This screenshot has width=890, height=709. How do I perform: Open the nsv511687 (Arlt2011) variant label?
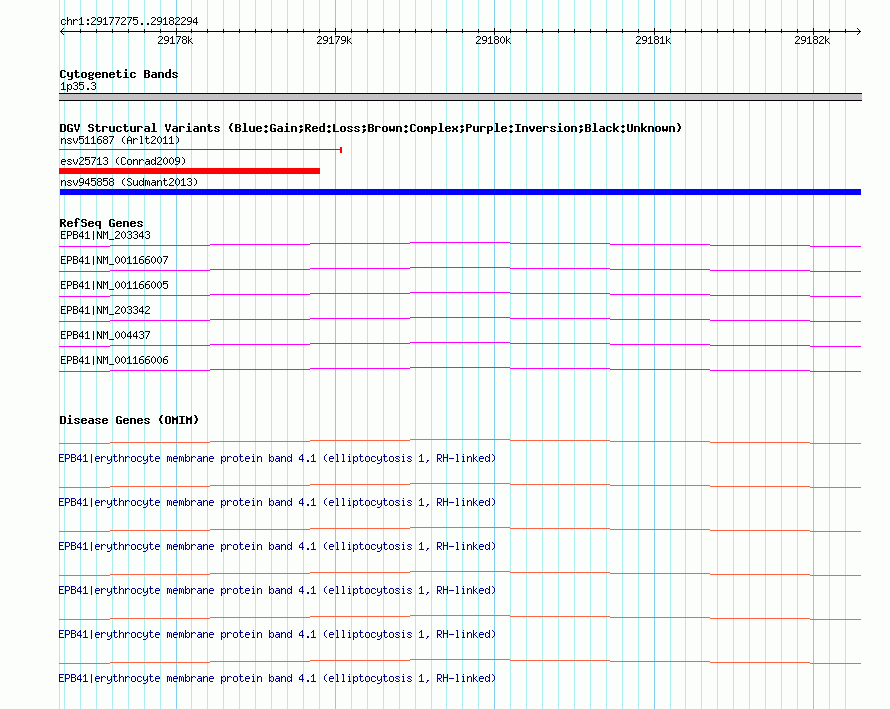click(120, 140)
